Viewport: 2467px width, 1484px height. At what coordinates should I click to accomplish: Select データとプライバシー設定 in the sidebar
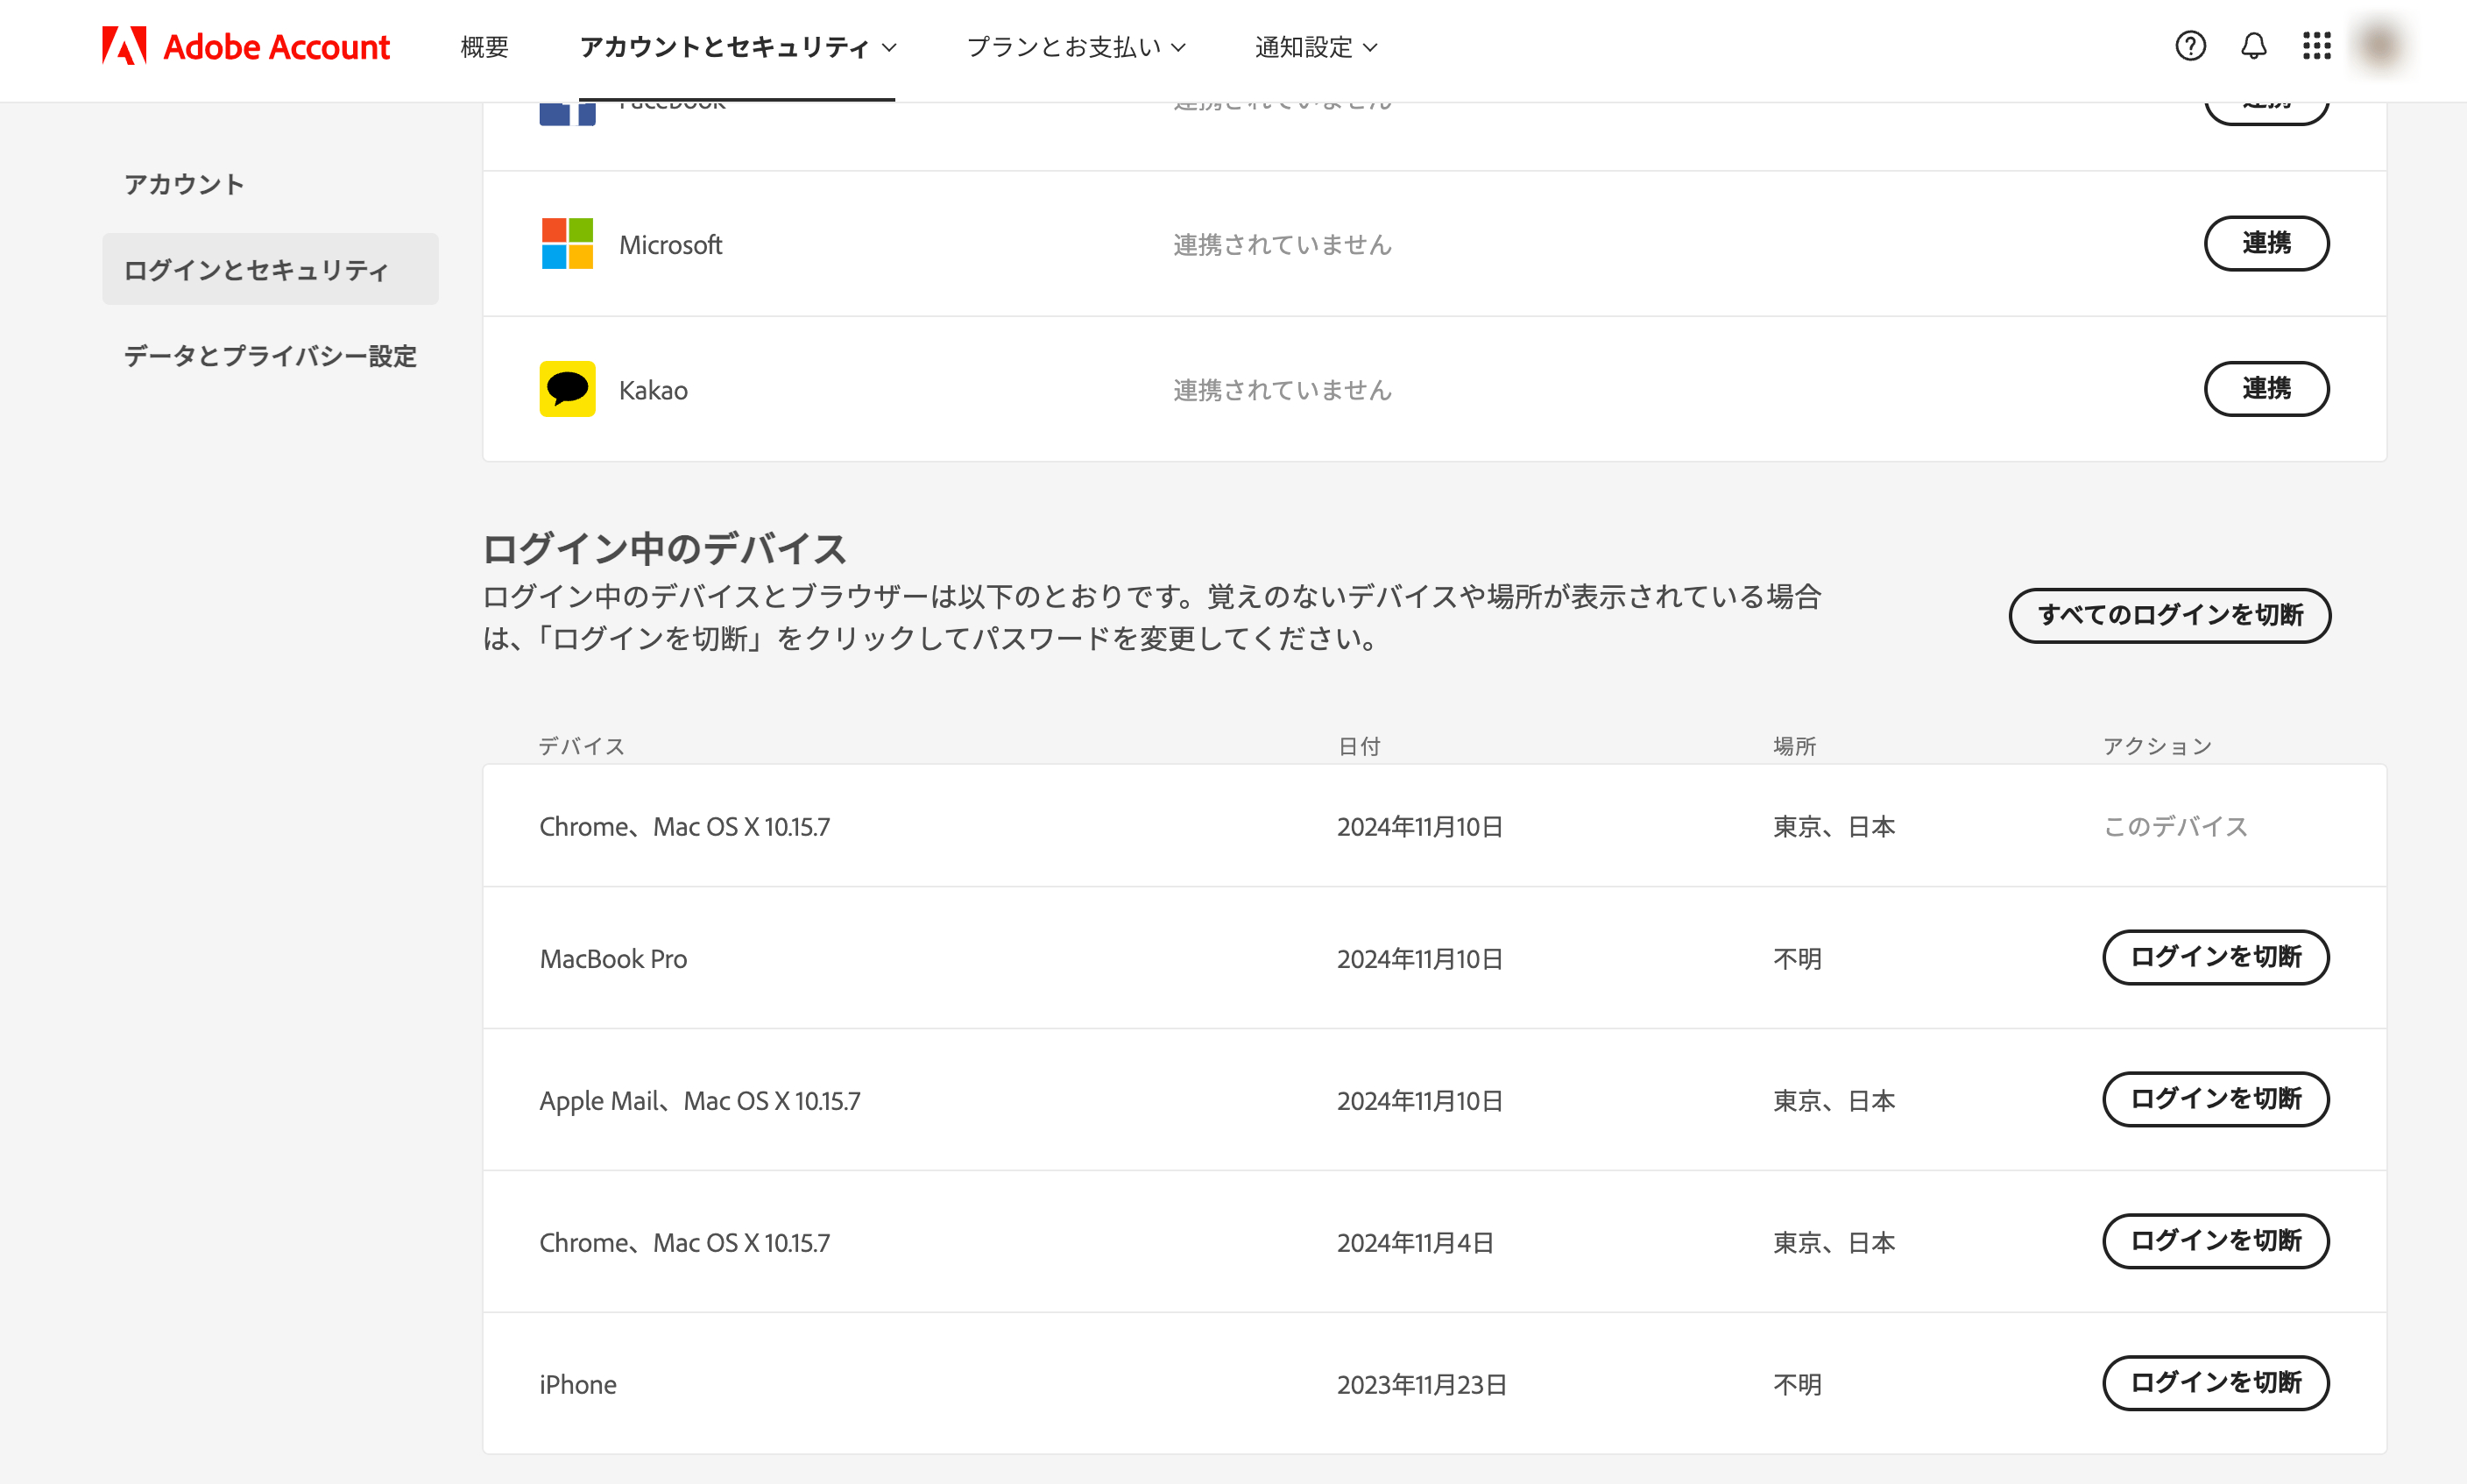[x=270, y=356]
